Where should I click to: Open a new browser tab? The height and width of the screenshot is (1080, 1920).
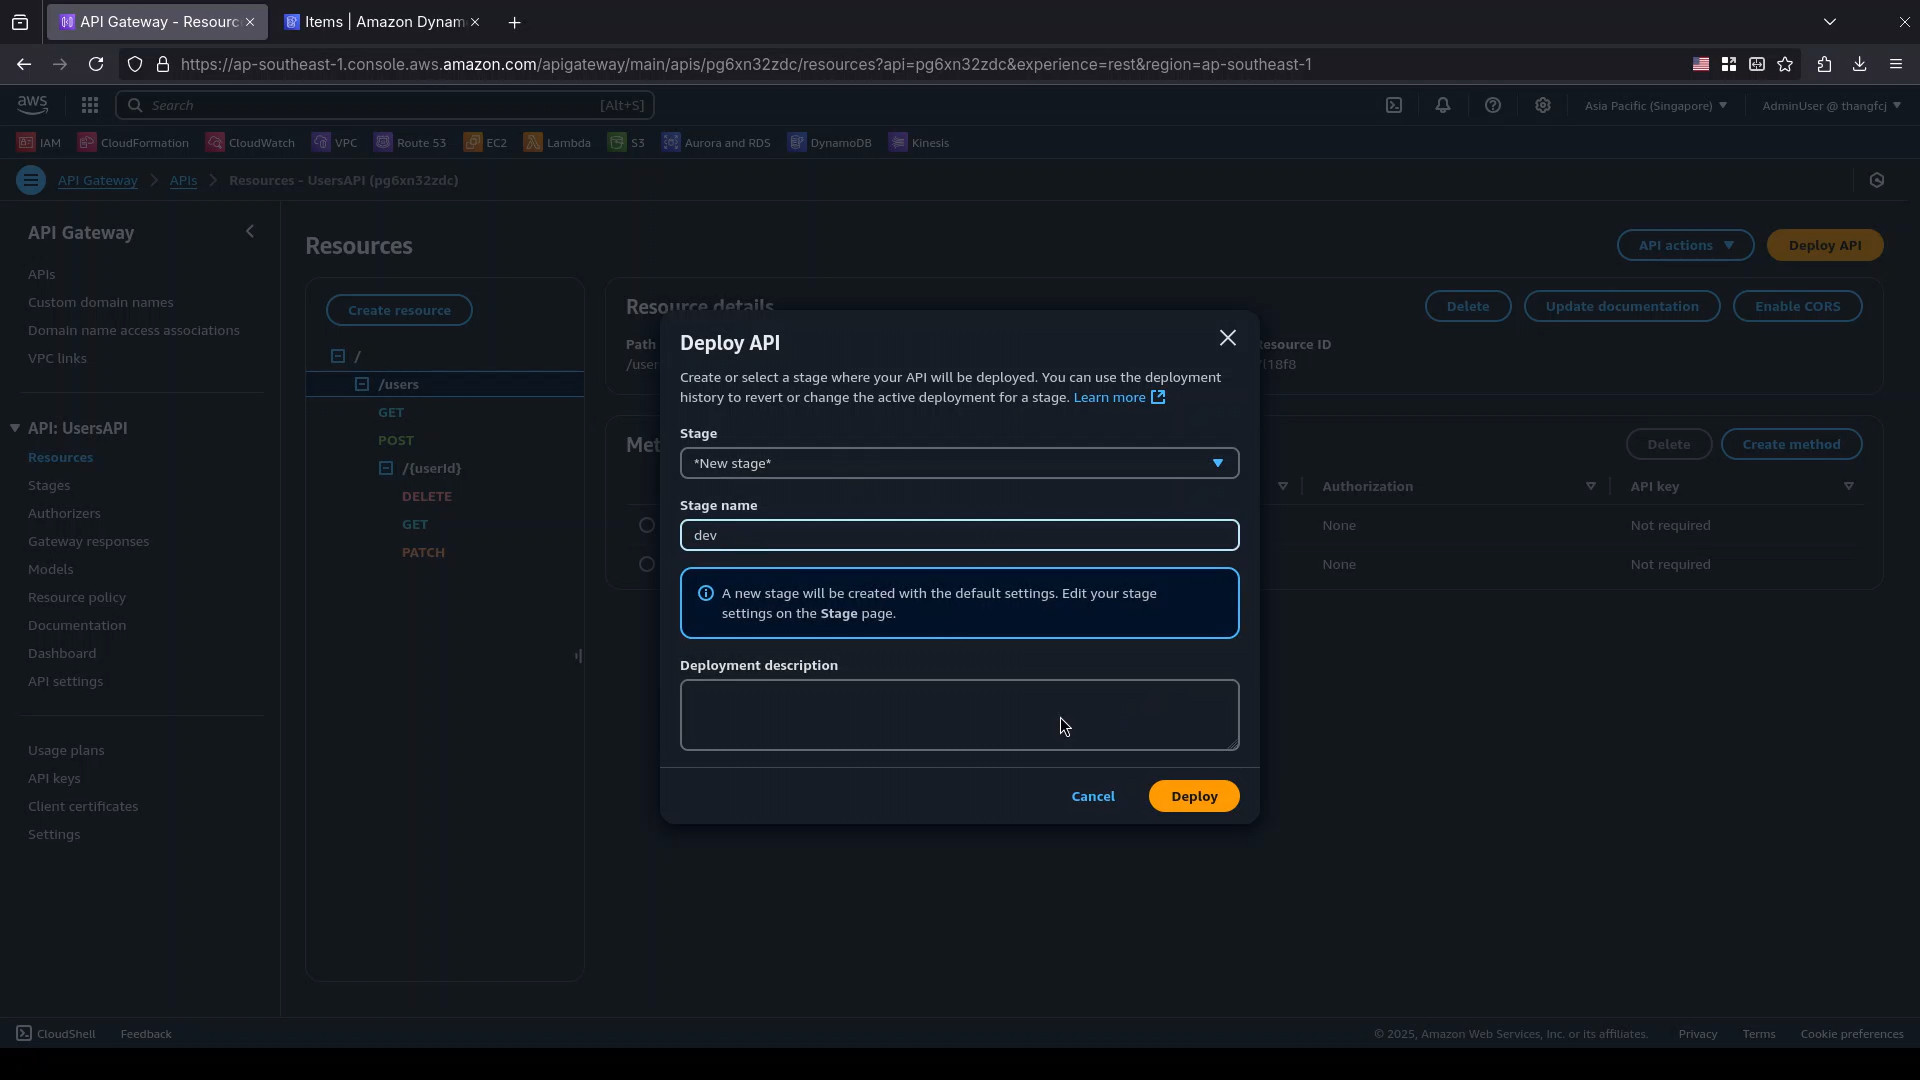[x=515, y=22]
